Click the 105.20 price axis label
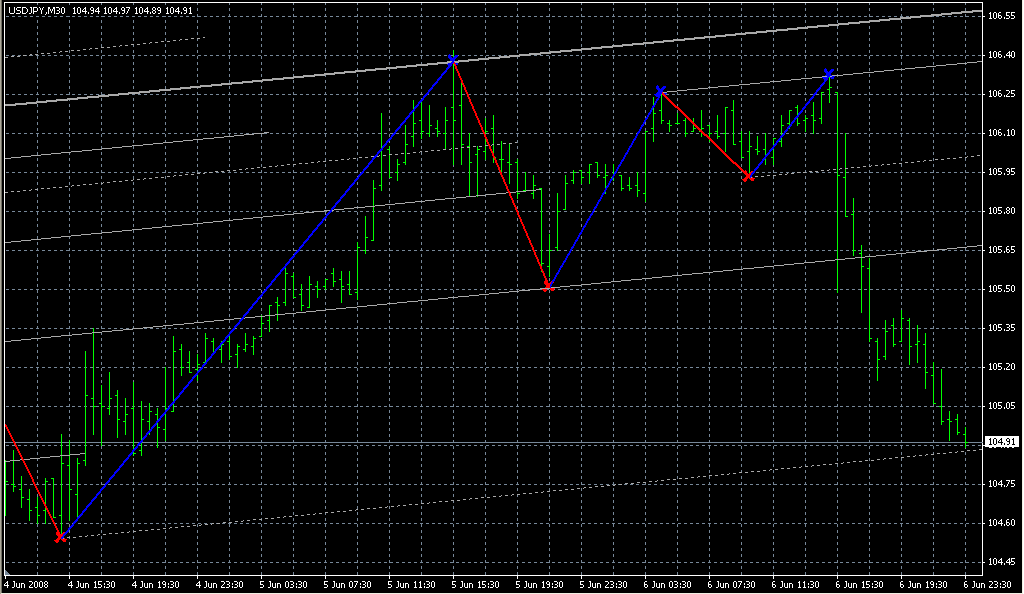The image size is (1024, 594). pyautogui.click(x=1001, y=367)
